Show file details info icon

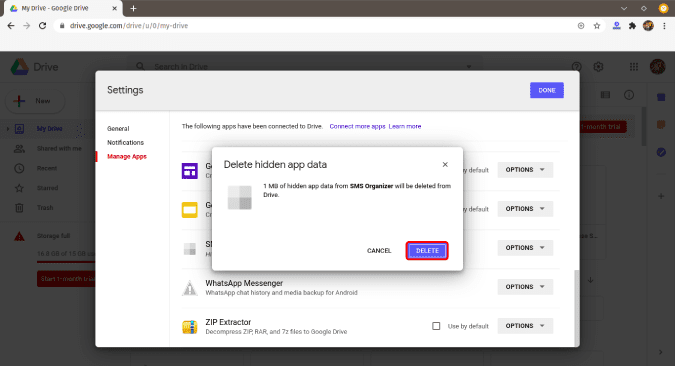point(629,95)
